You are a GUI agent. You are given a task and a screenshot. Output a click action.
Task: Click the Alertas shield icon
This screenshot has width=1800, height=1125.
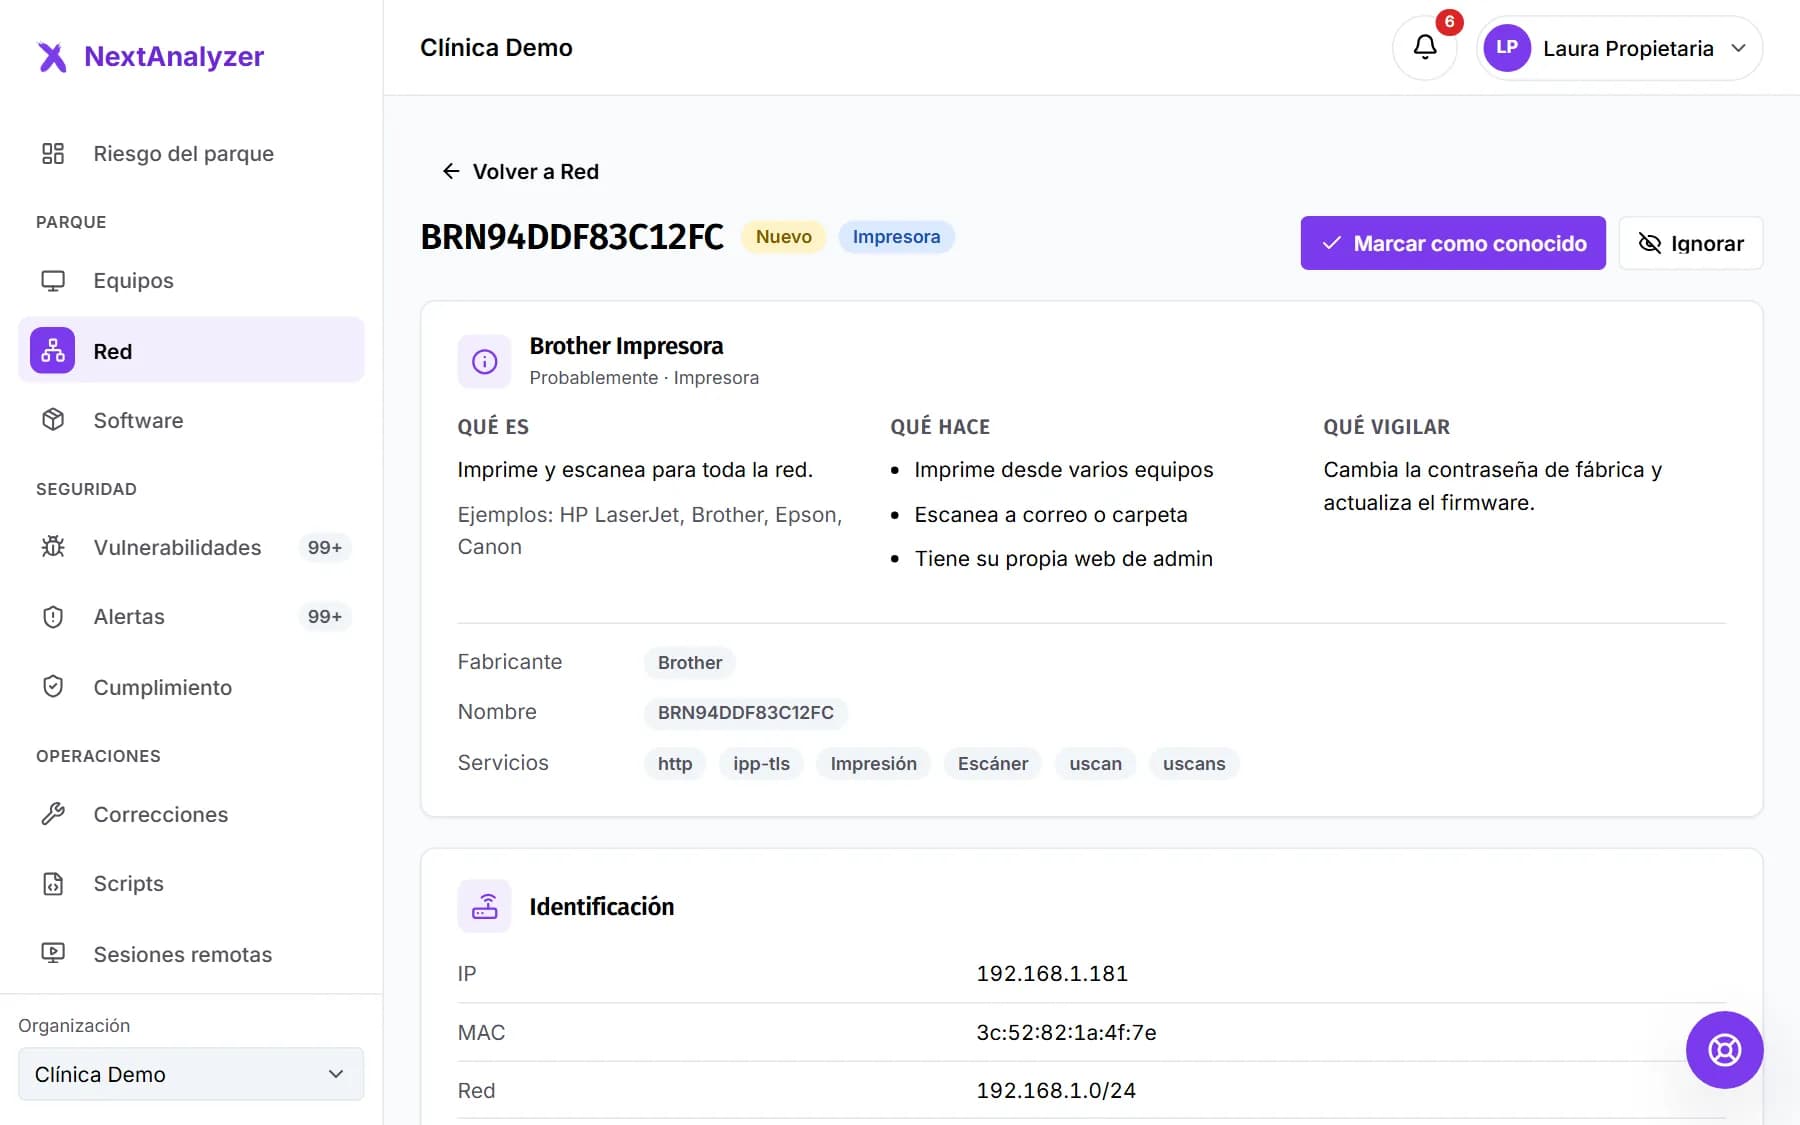[53, 617]
